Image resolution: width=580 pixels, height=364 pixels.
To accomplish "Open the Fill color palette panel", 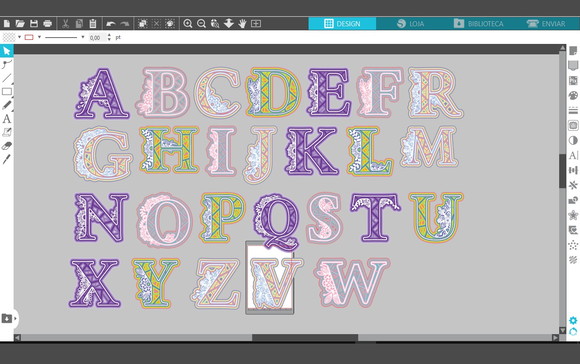I will coord(573,95).
